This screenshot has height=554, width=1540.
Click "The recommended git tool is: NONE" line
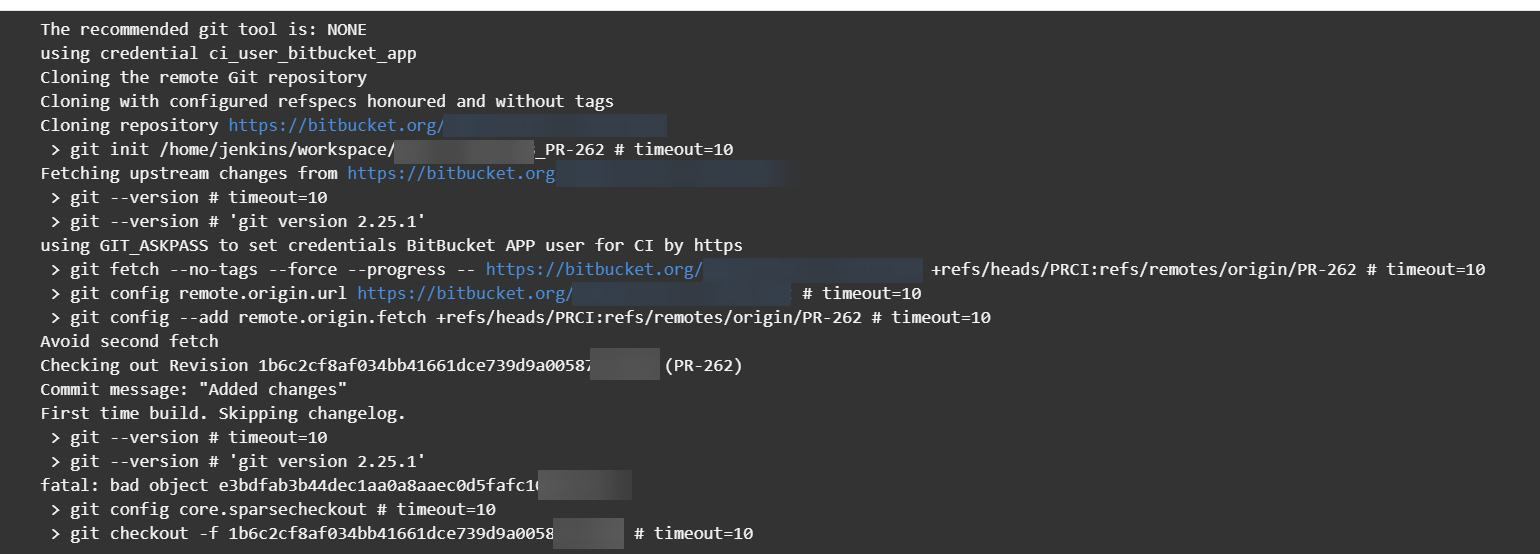click(203, 29)
